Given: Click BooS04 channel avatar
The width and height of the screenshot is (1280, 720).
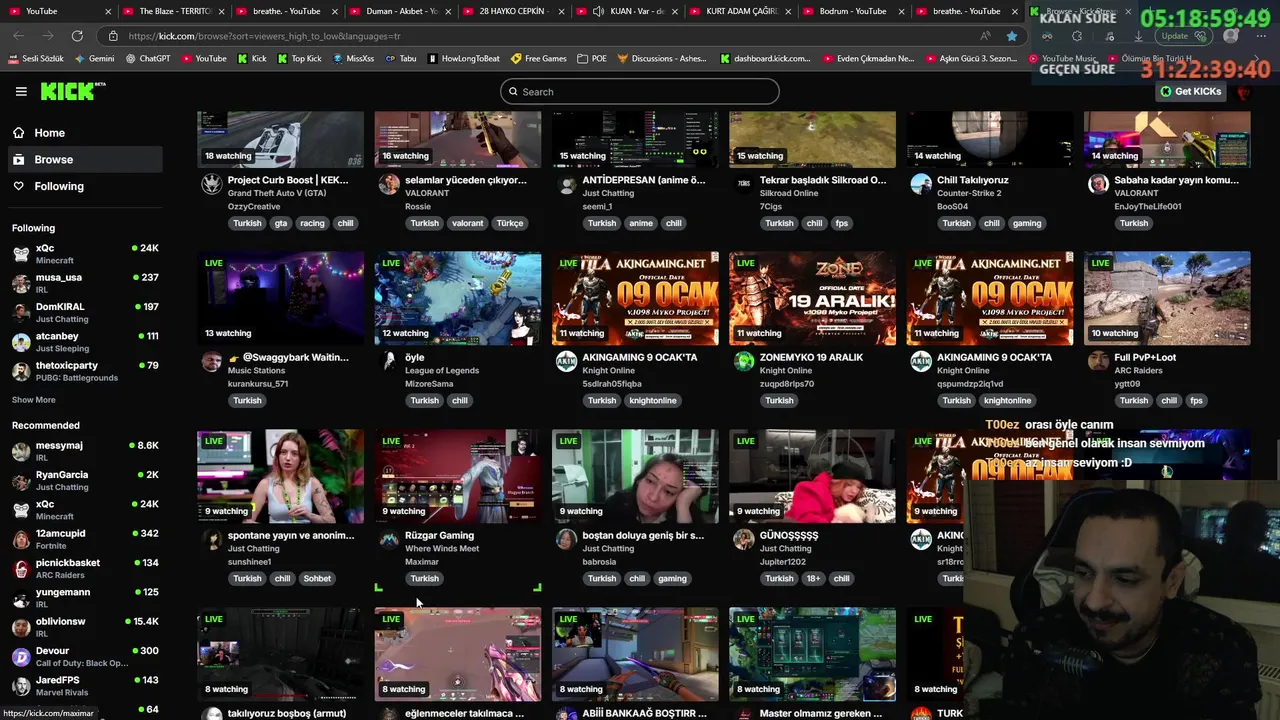Looking at the screenshot, I should click(x=921, y=184).
